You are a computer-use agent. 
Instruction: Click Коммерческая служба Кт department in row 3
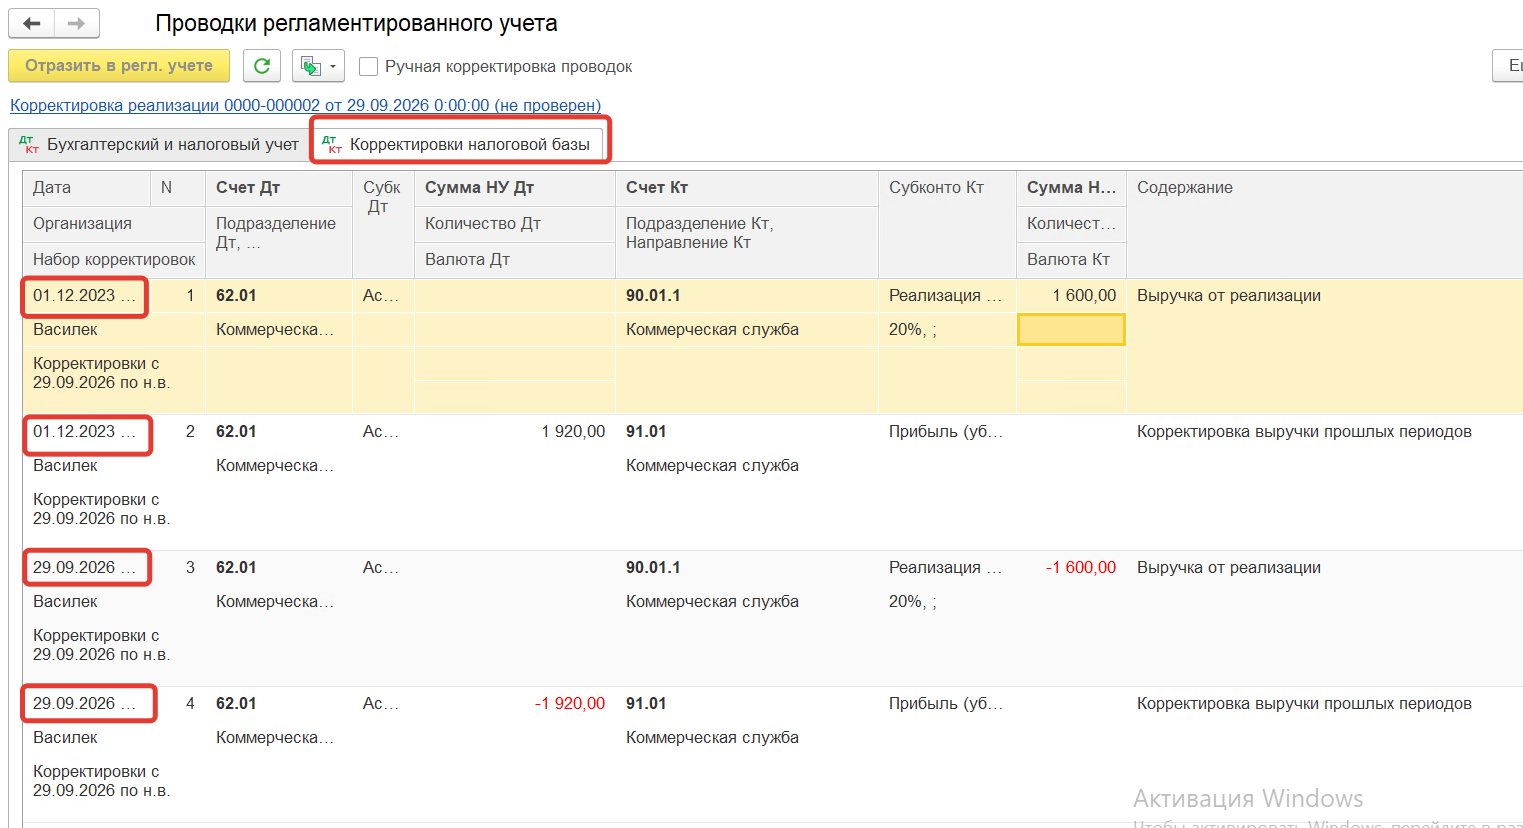click(x=712, y=601)
